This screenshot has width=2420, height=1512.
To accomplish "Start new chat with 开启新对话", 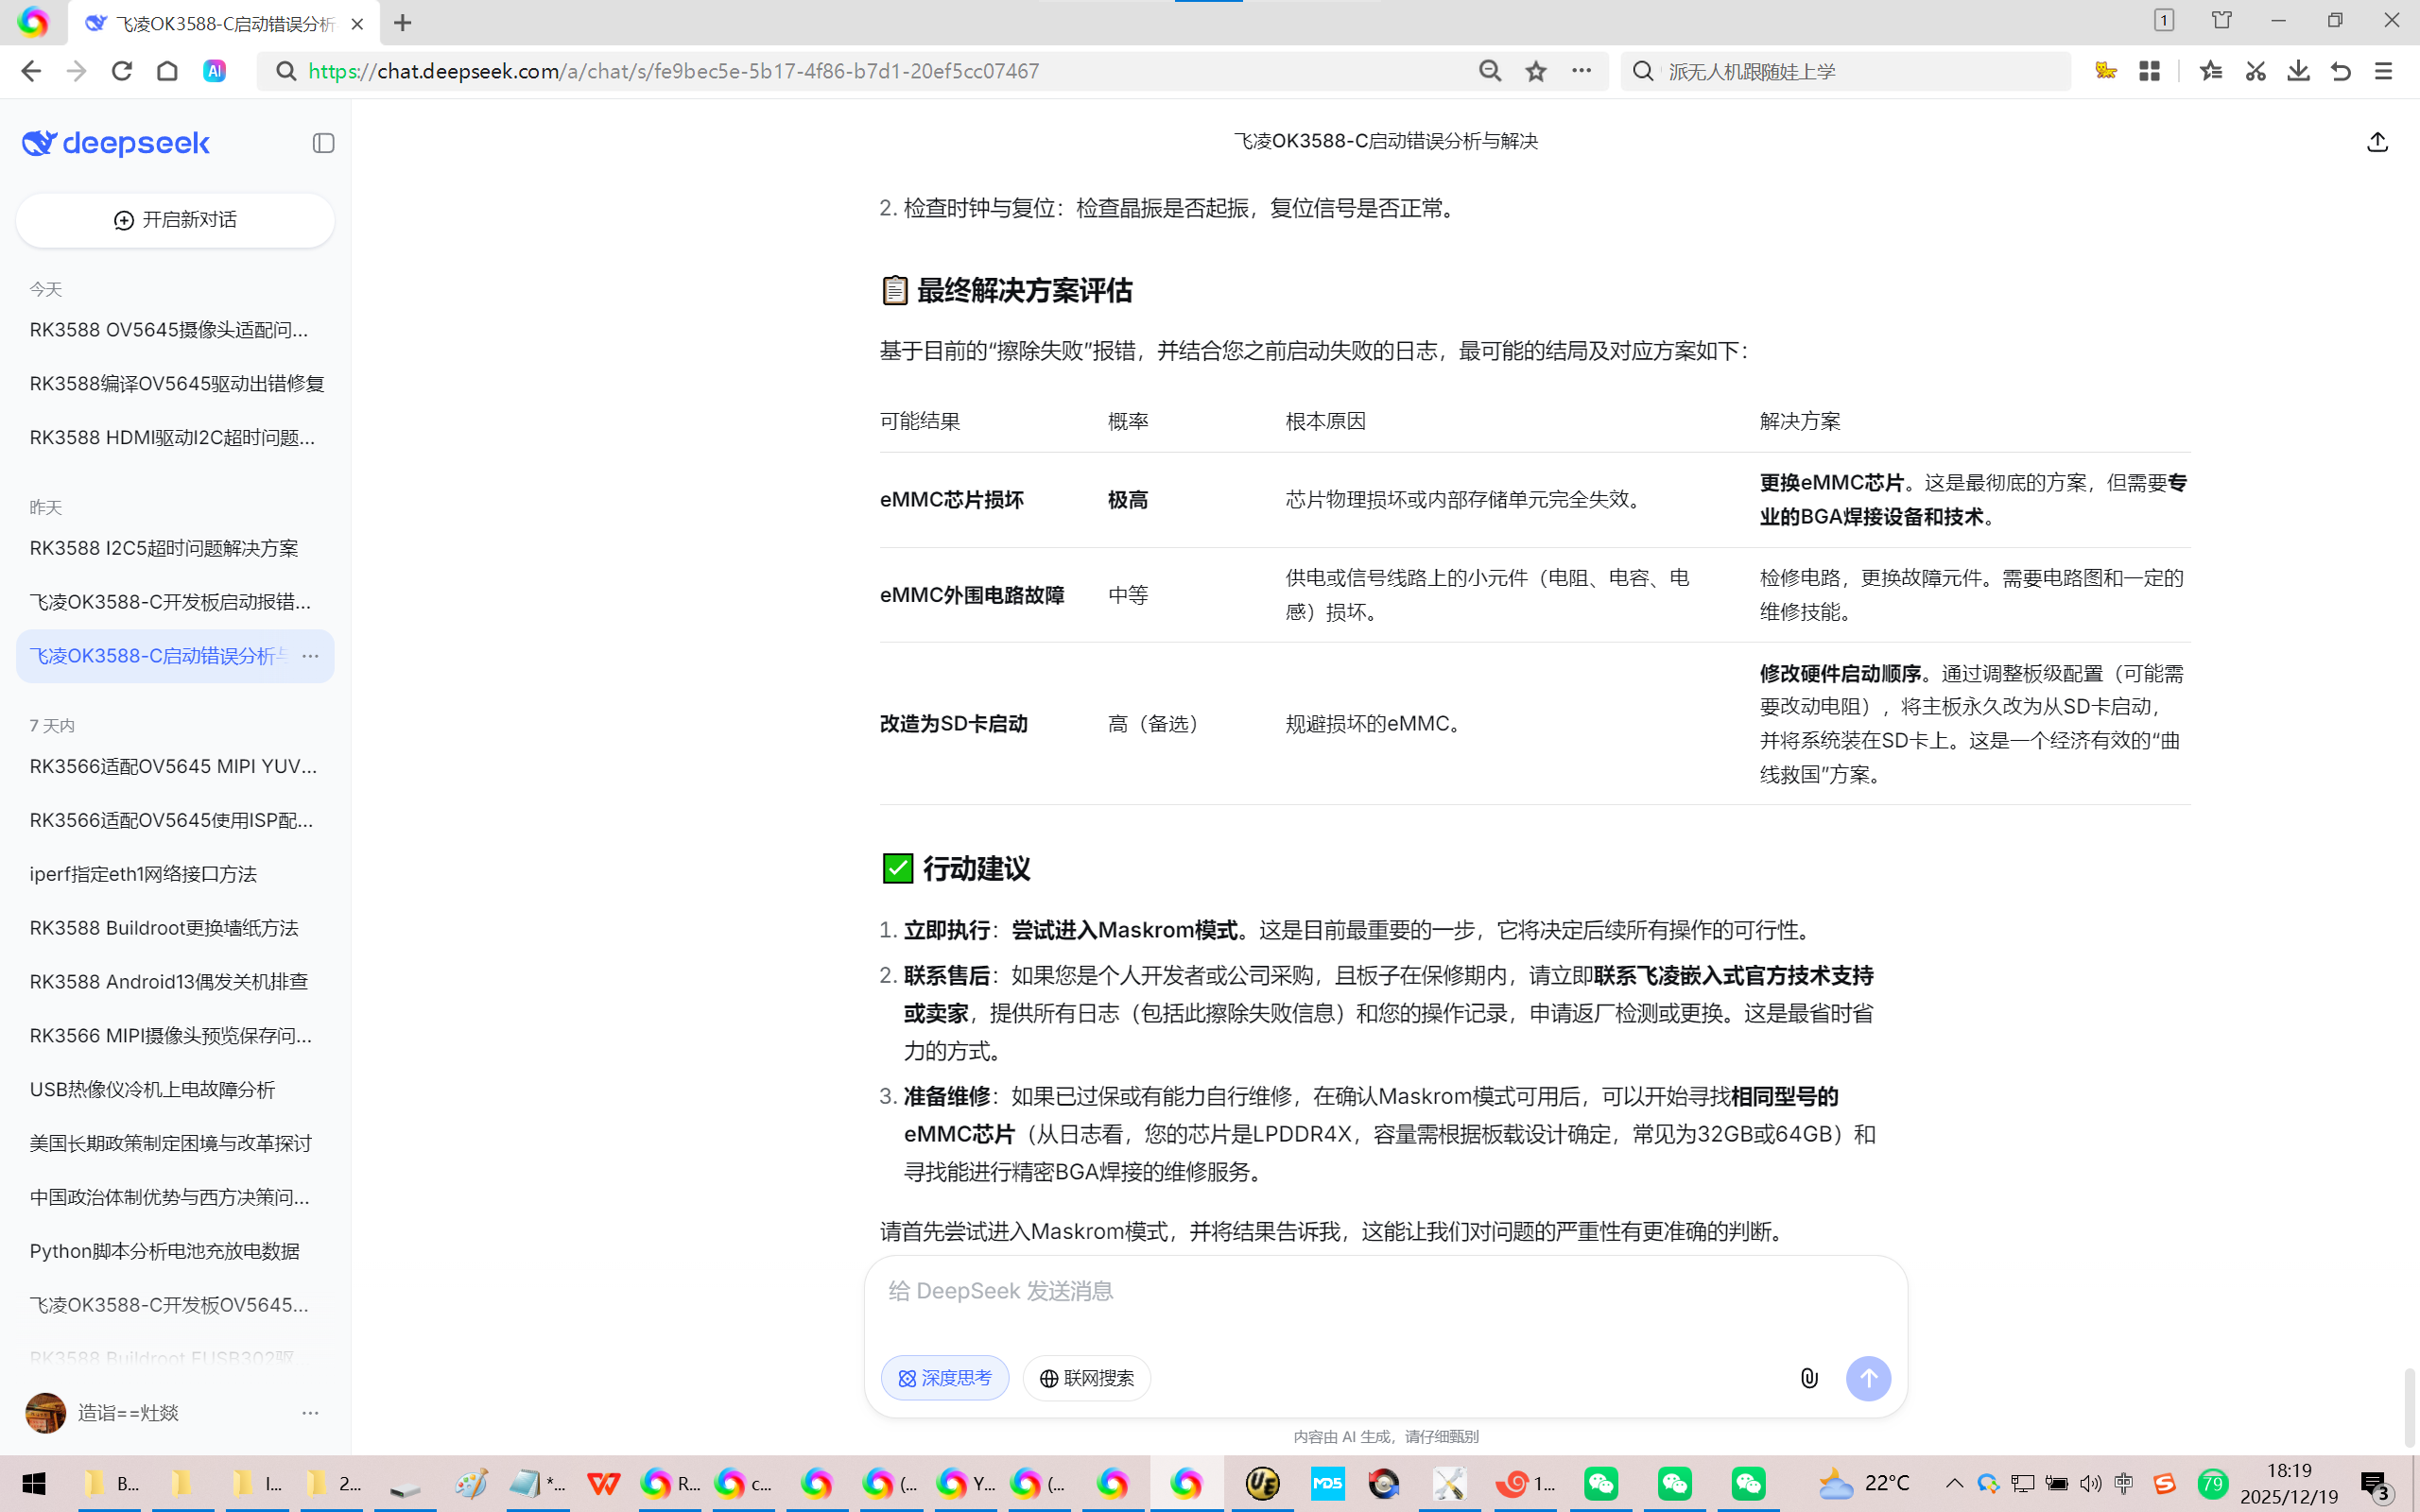I will [175, 220].
